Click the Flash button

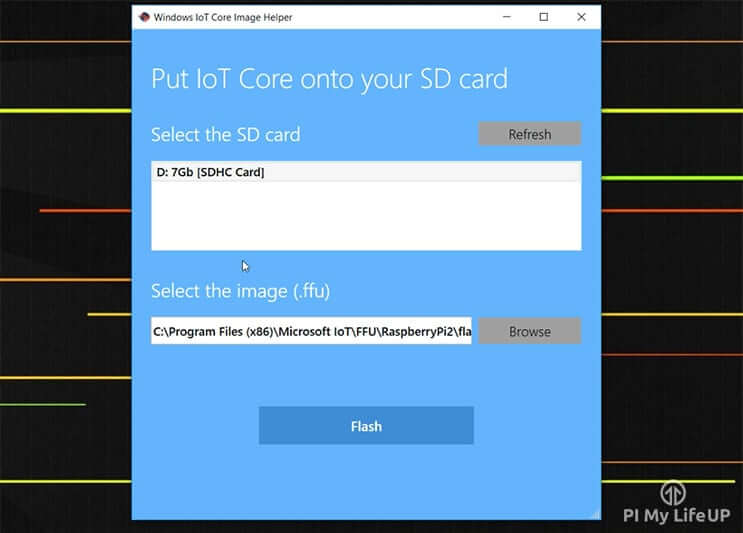(366, 425)
